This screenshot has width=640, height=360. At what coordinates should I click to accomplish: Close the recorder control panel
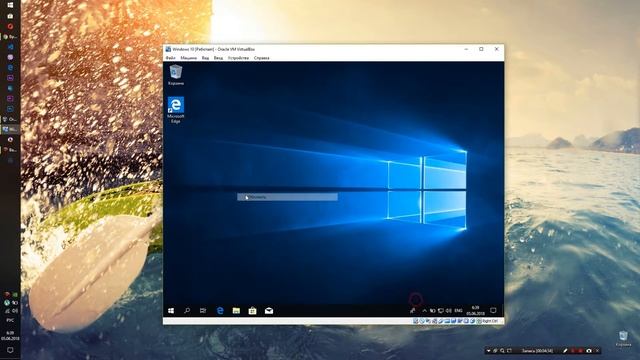(597, 351)
